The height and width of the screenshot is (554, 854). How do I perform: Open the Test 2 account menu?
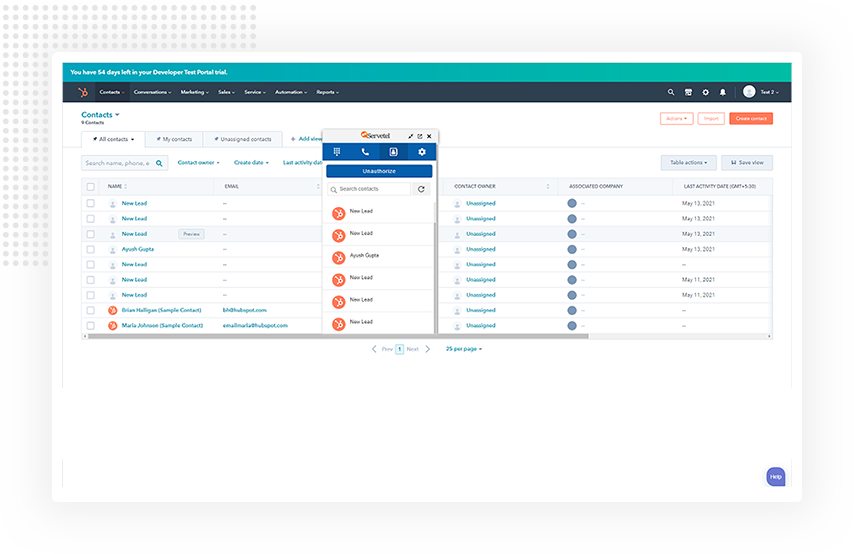[x=770, y=93]
